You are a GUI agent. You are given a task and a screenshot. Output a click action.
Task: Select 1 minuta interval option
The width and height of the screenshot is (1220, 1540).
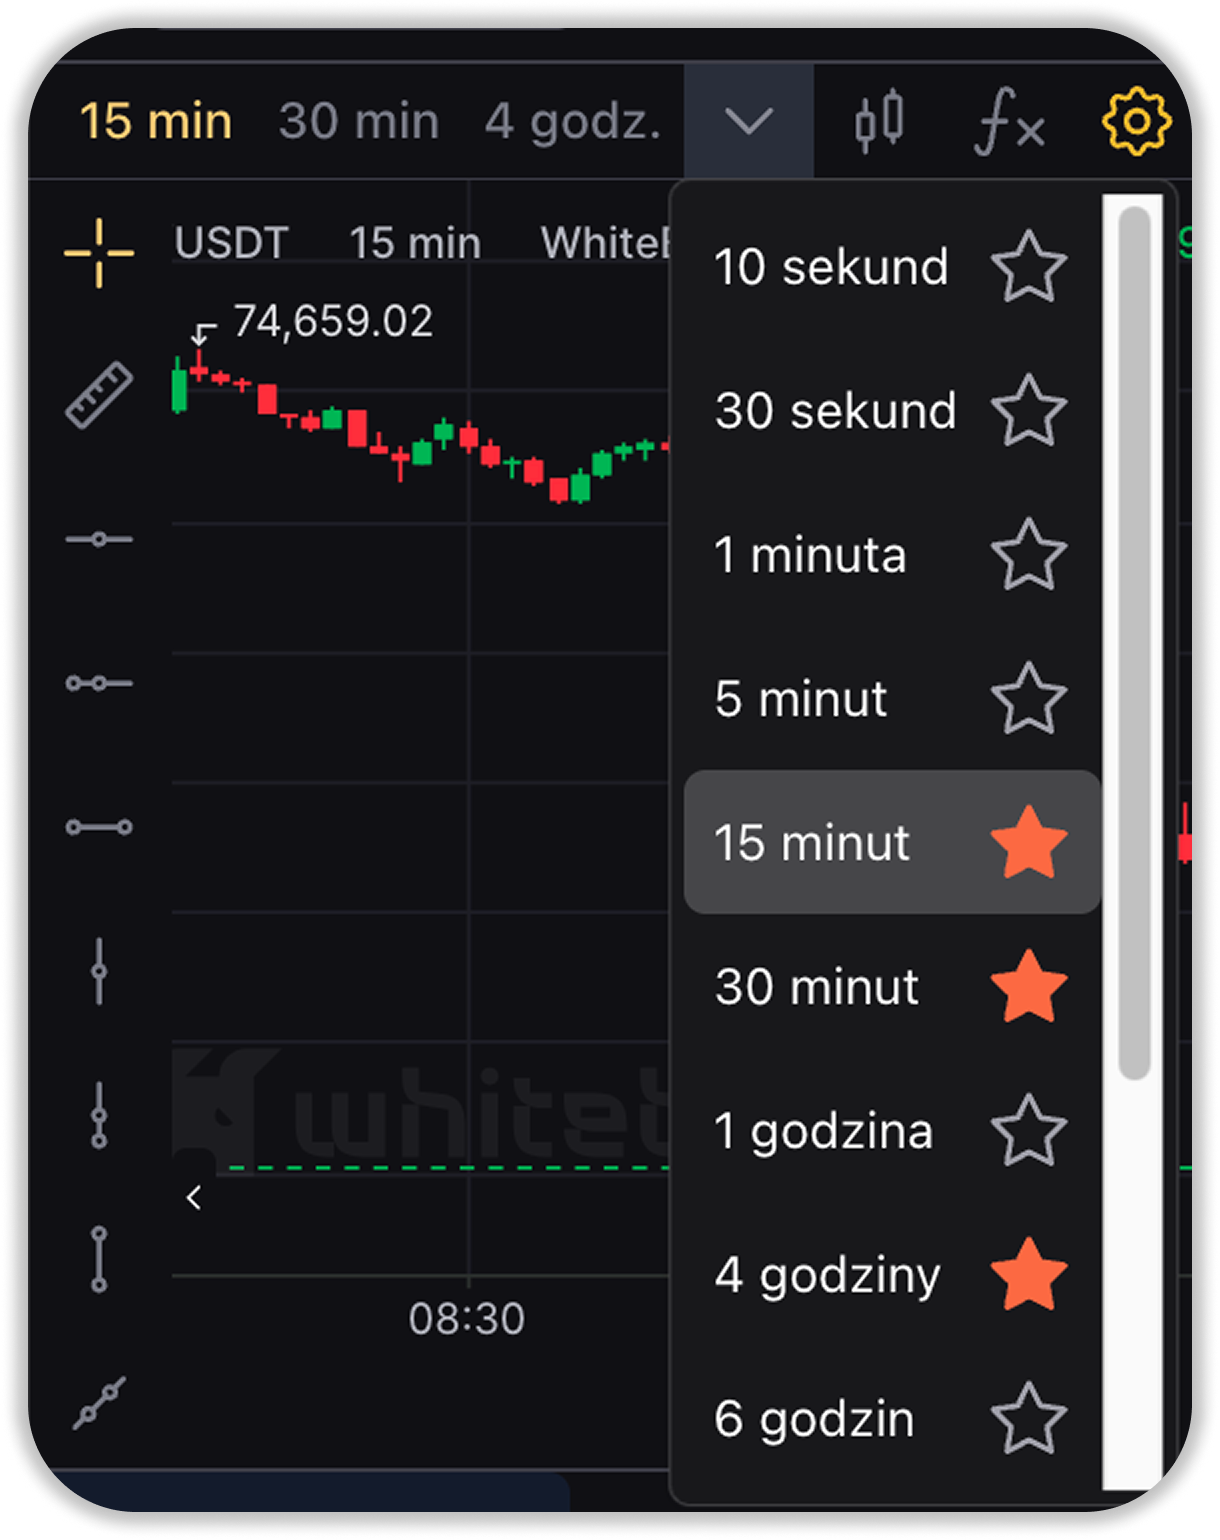point(810,555)
